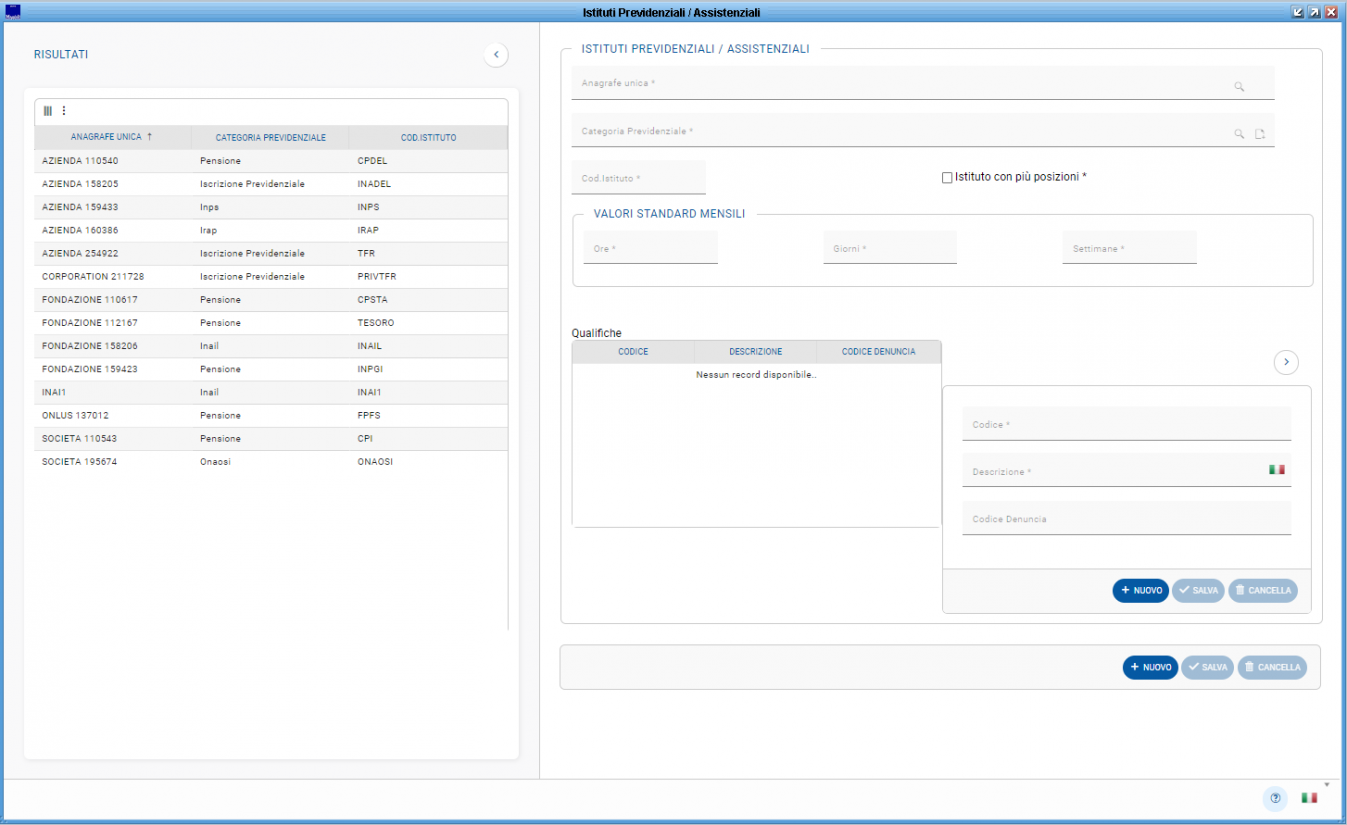1347x825 pixels.
Task: Collapse the Risultati panel with chevron
Action: coord(496,55)
